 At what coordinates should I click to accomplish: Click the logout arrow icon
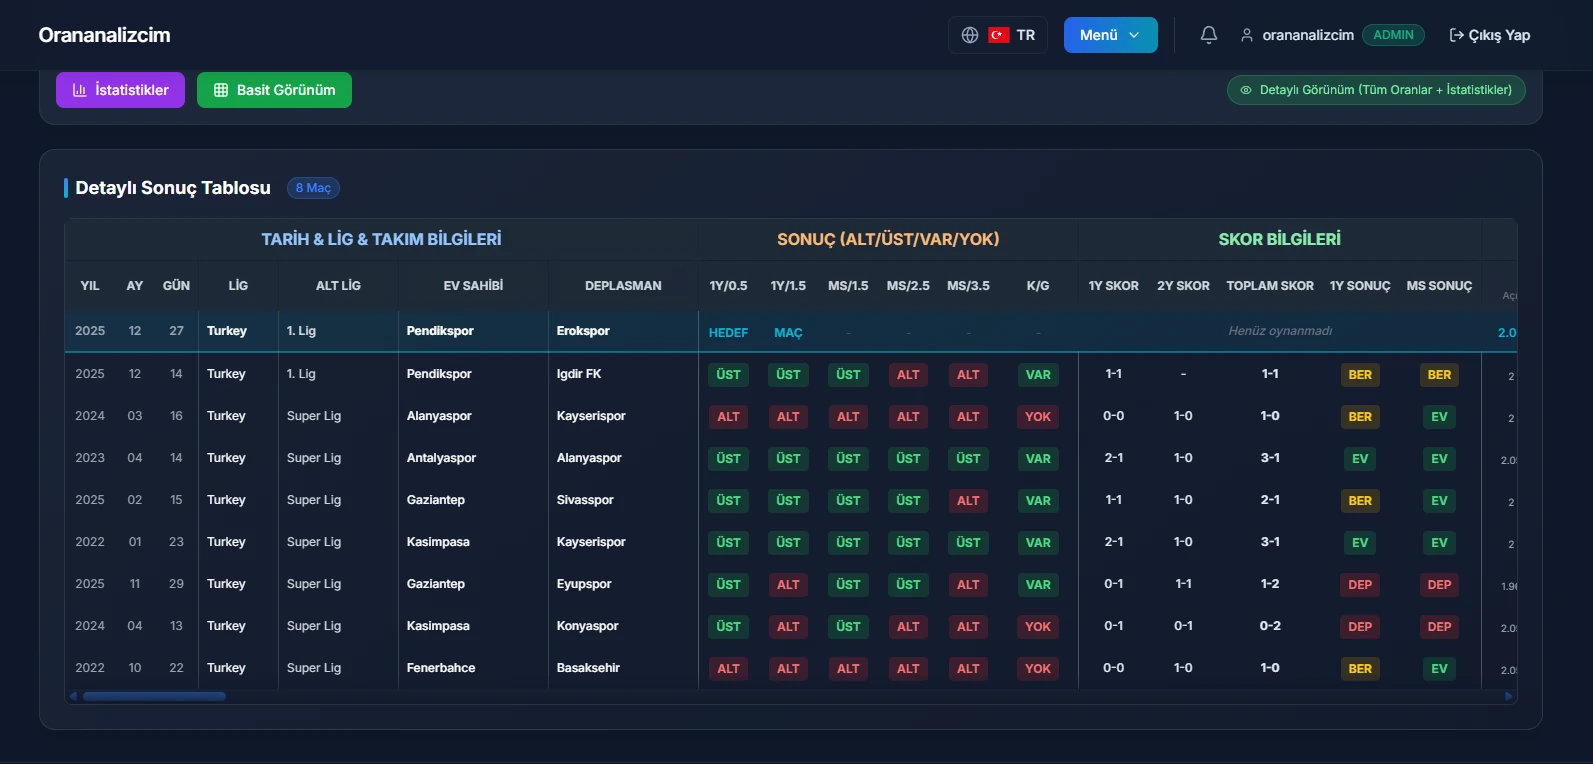click(x=1456, y=35)
